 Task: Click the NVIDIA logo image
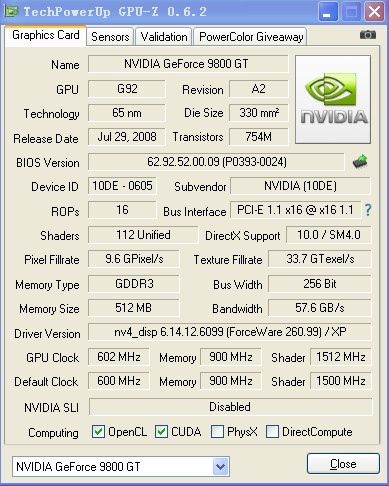point(333,100)
